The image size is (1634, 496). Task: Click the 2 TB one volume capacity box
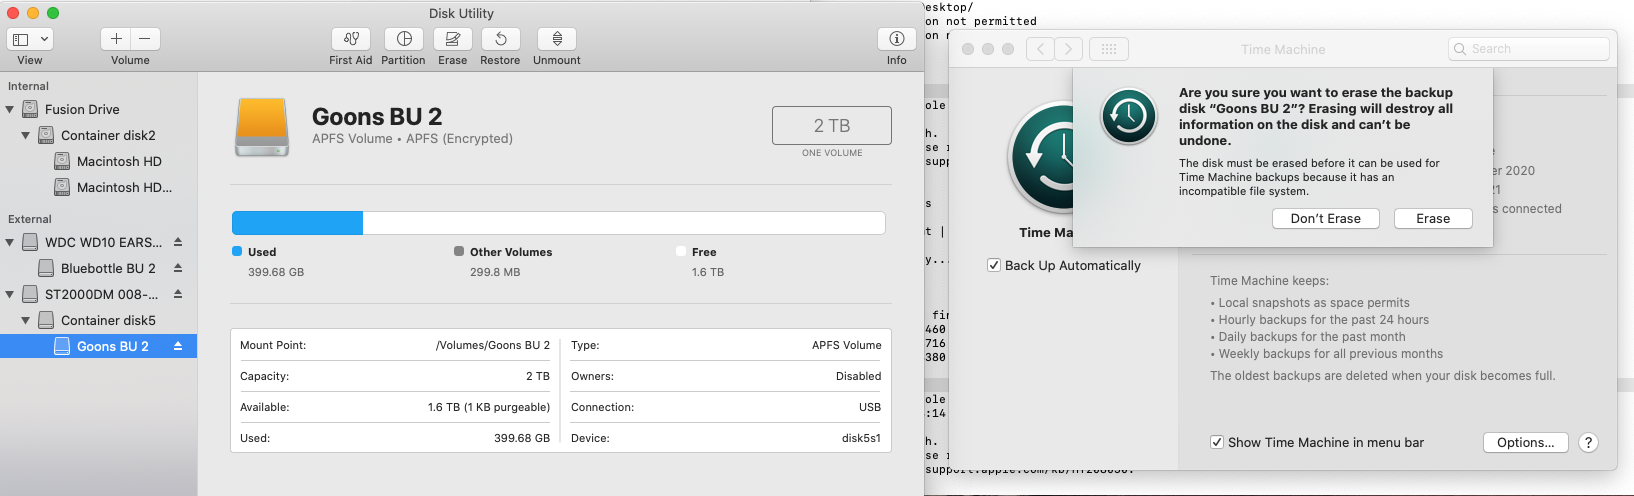(832, 126)
